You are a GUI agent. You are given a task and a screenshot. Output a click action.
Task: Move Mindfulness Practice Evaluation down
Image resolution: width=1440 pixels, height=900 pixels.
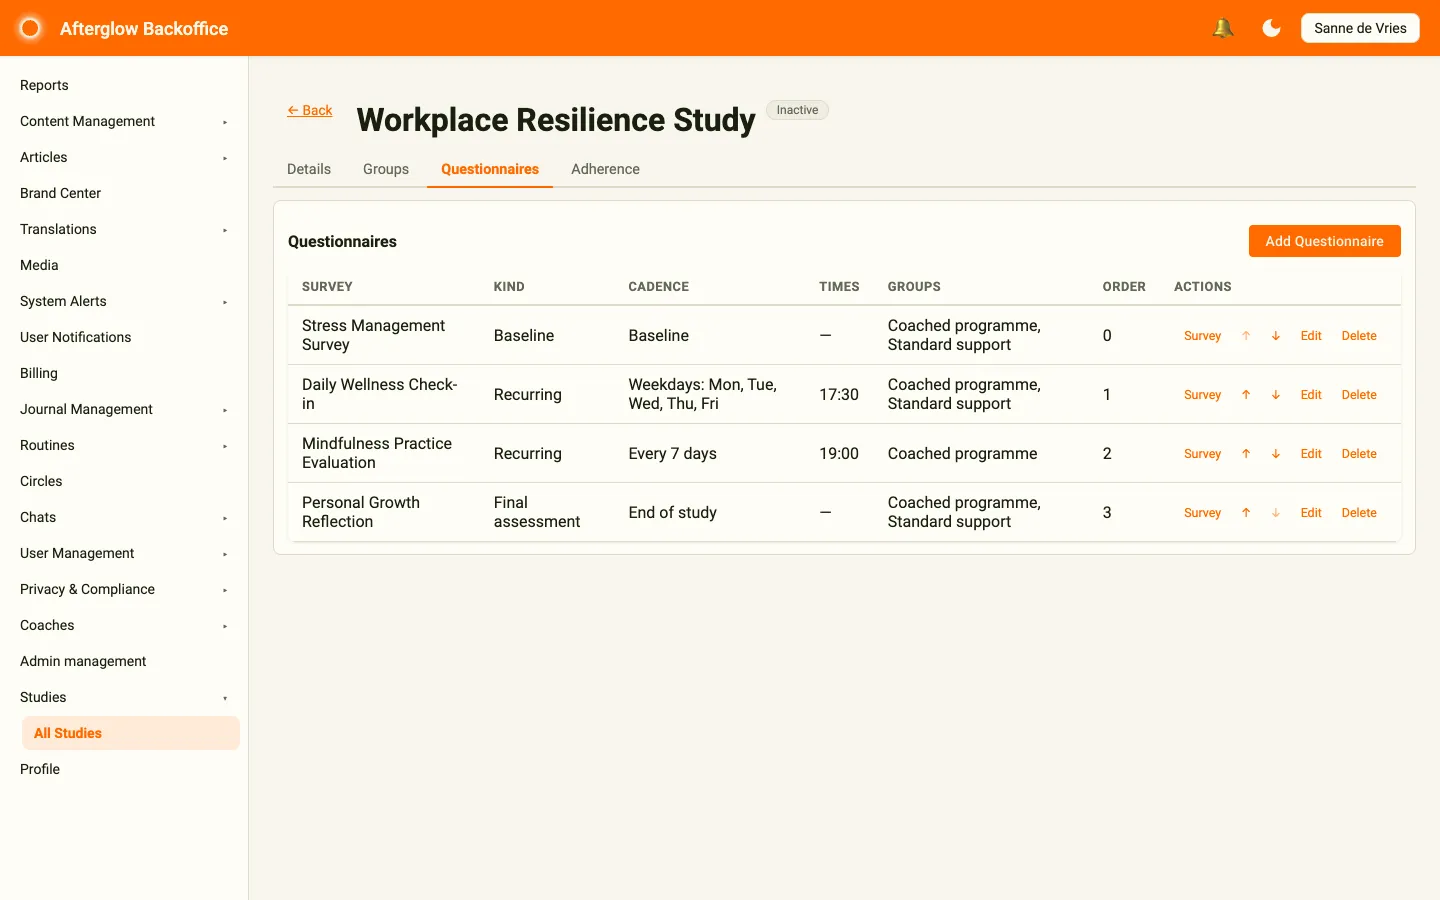(1276, 454)
